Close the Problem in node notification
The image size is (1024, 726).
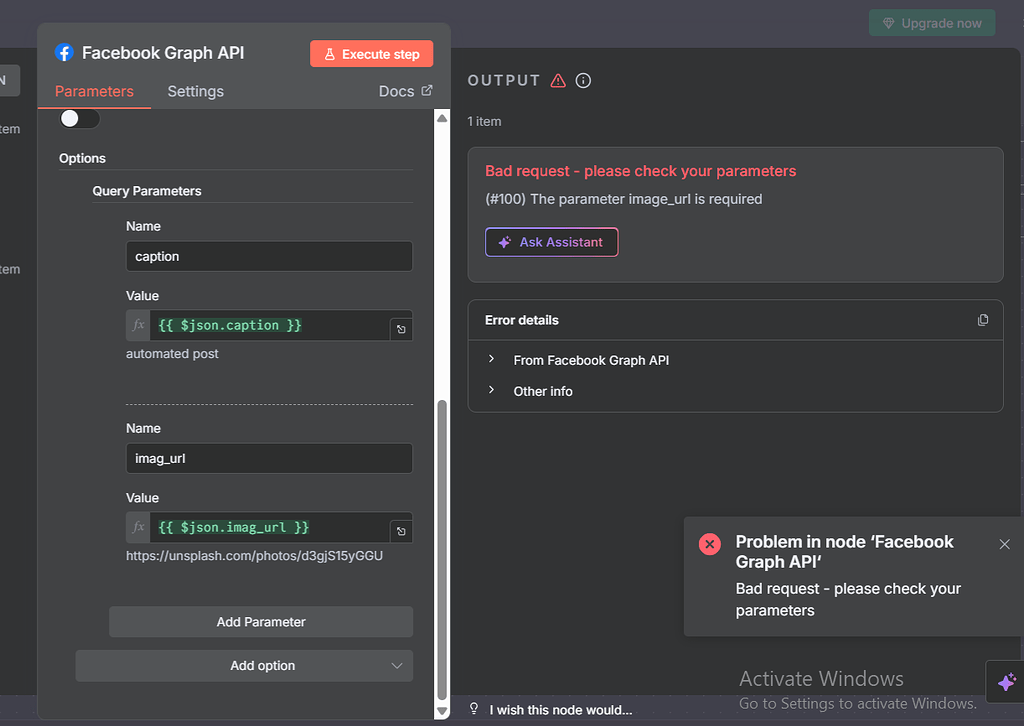(x=1005, y=544)
